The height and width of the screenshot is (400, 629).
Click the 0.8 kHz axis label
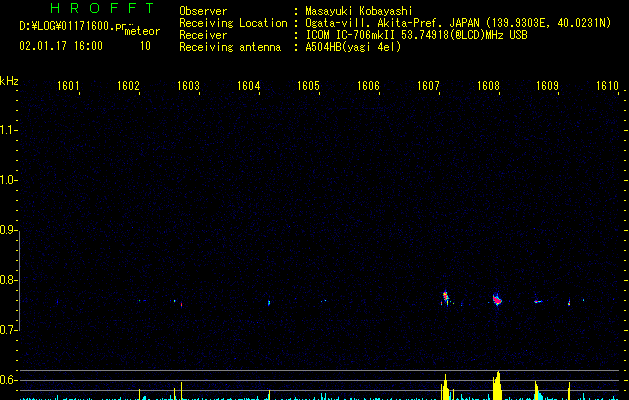[7, 280]
